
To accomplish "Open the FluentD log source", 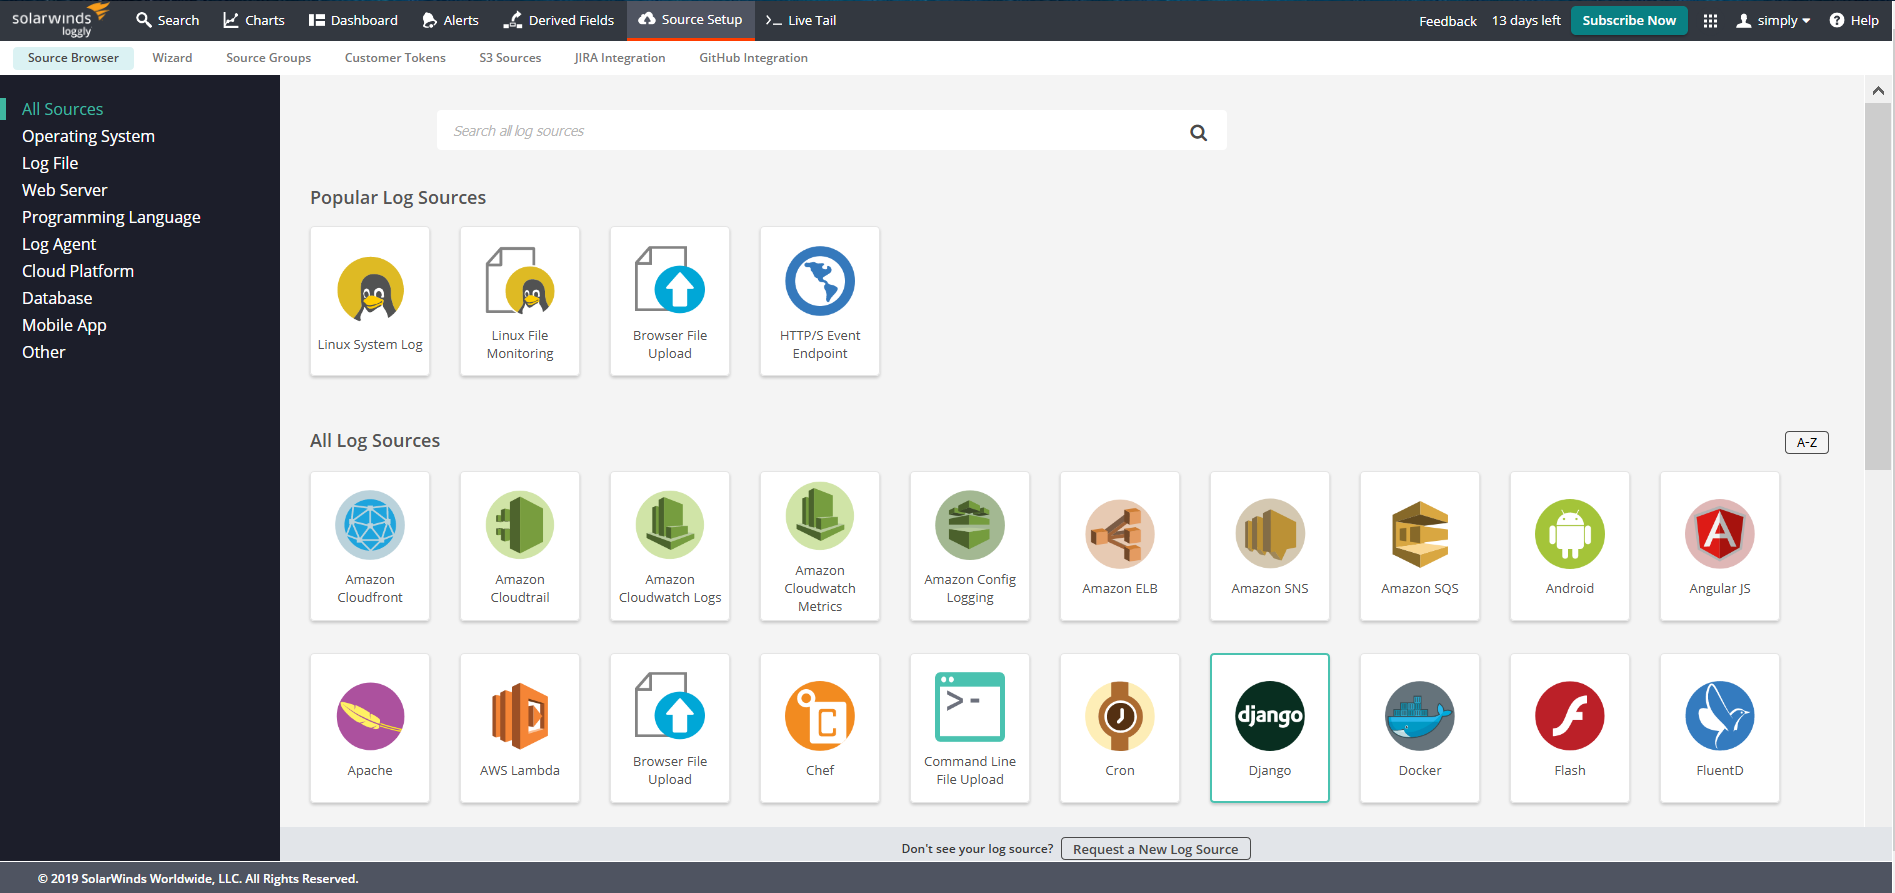I will 1720,728.
